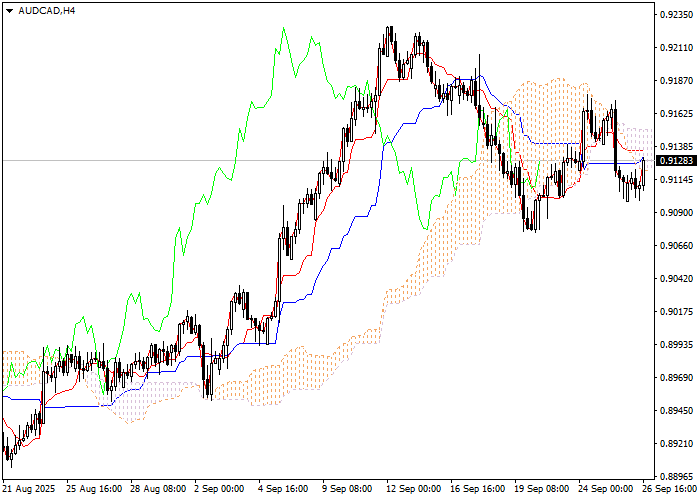Click the 0.90420 price scale label
The width and height of the screenshot is (700, 500).
(x=677, y=279)
